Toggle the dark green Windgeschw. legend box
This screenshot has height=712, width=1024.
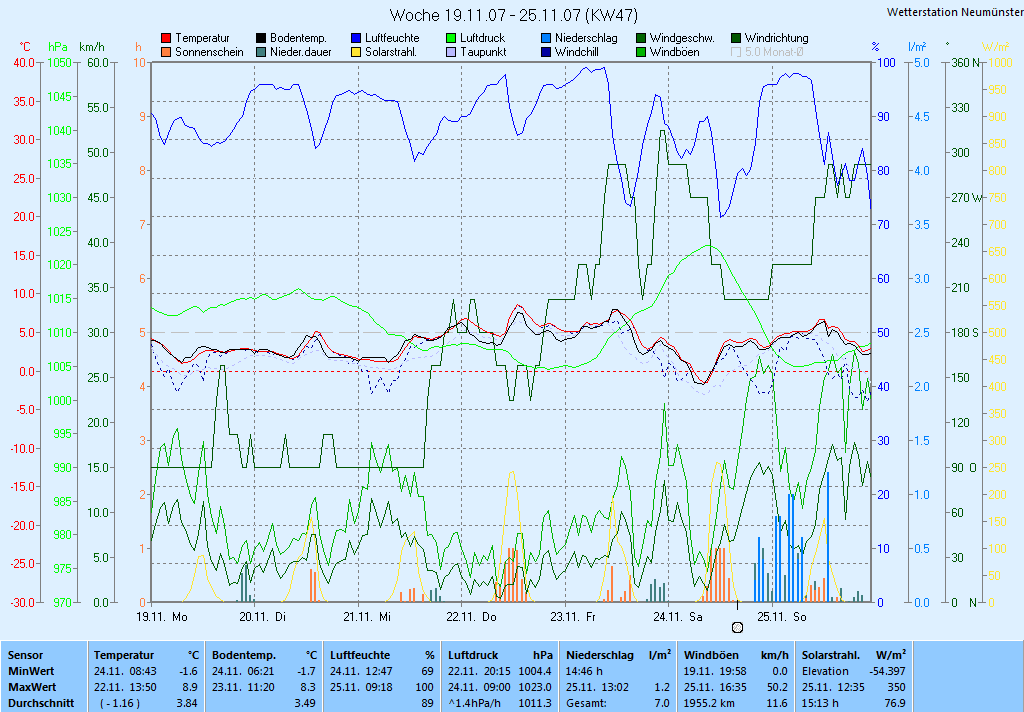tap(641, 38)
